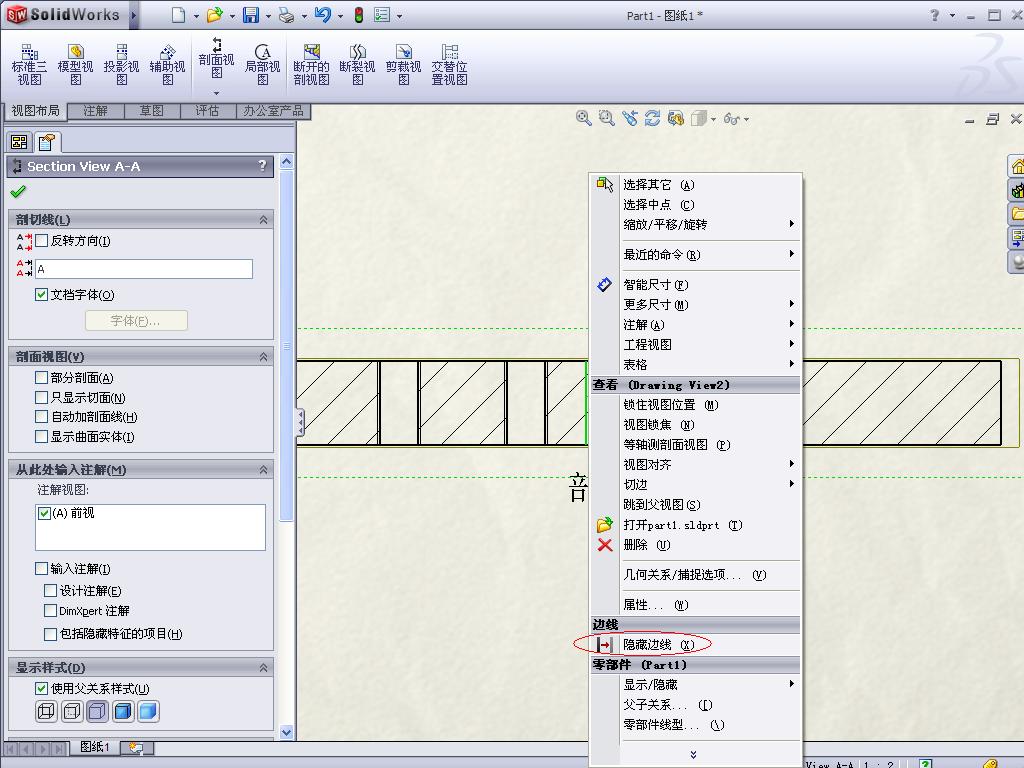Screen dimensions: 1024x768
Task: Toggle the (A) 前视 annotation view checkbox
Action: click(44, 513)
